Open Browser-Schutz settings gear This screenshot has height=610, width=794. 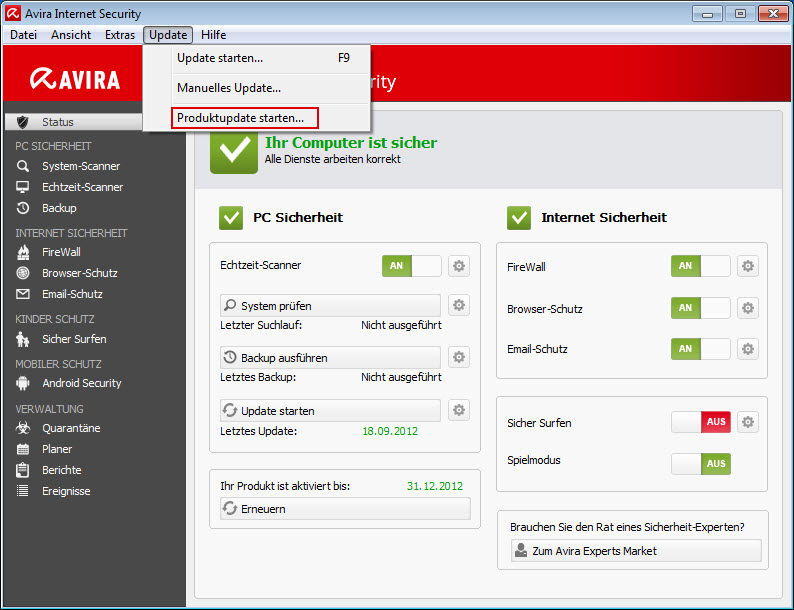click(748, 308)
